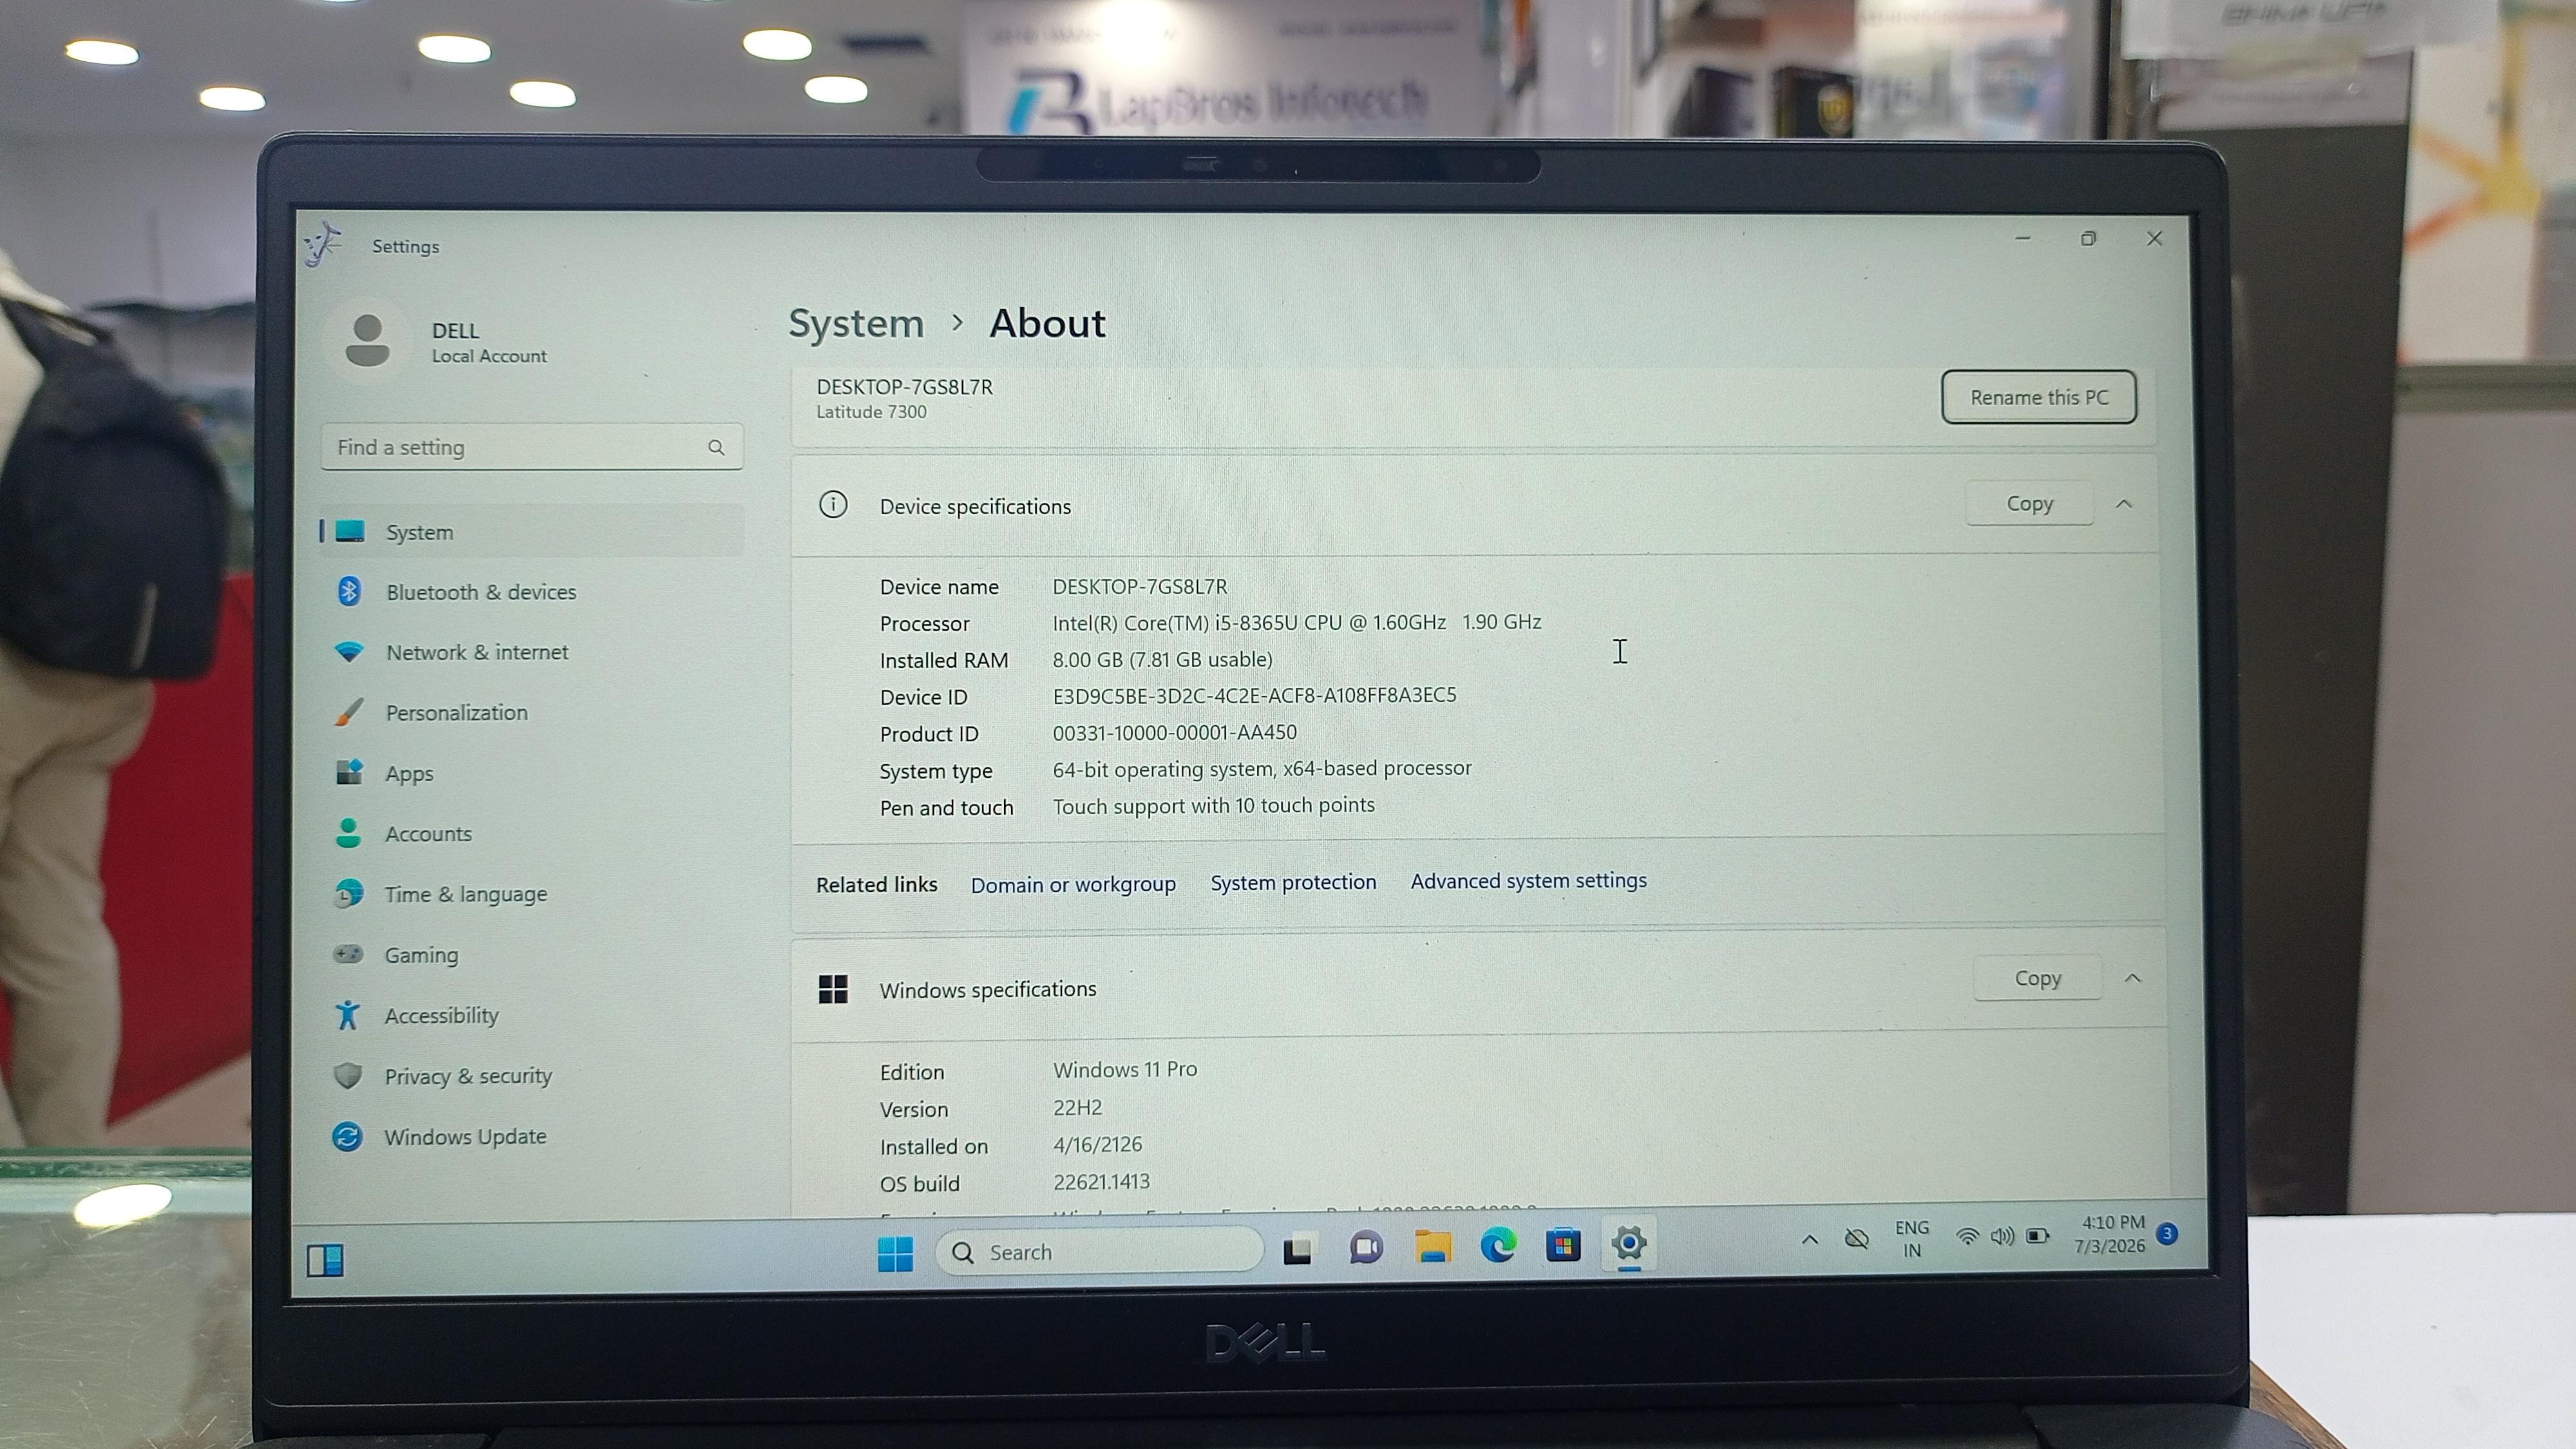Open the Apps settings icon

(x=348, y=773)
